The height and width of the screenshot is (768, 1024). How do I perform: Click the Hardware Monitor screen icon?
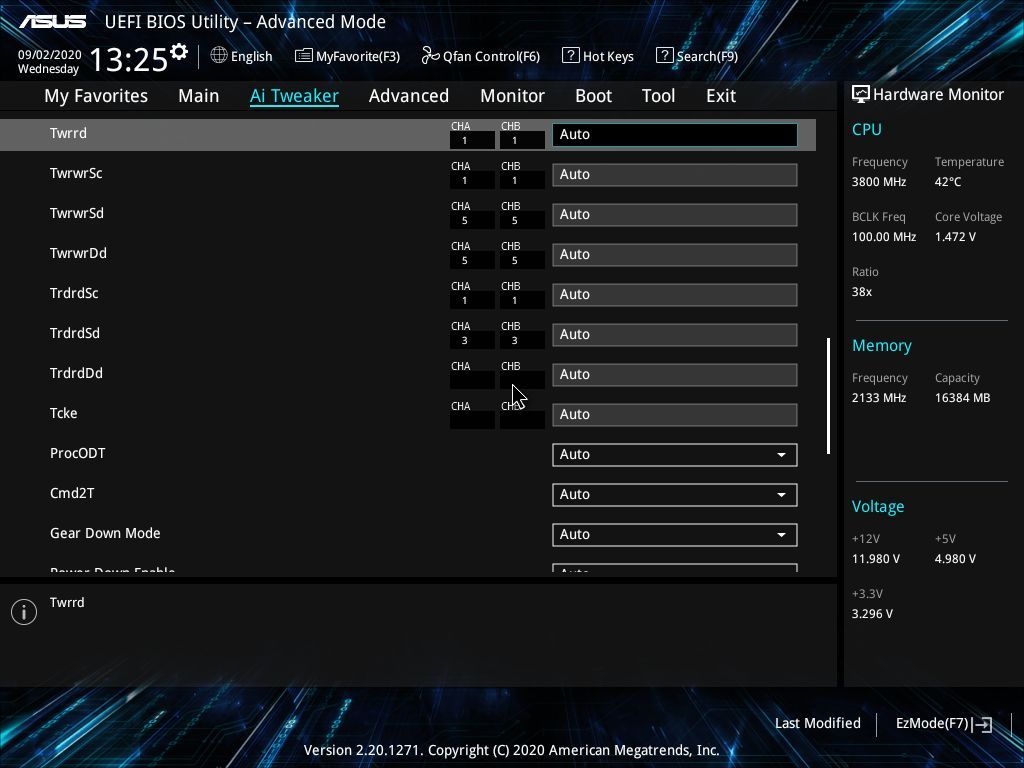coord(861,94)
